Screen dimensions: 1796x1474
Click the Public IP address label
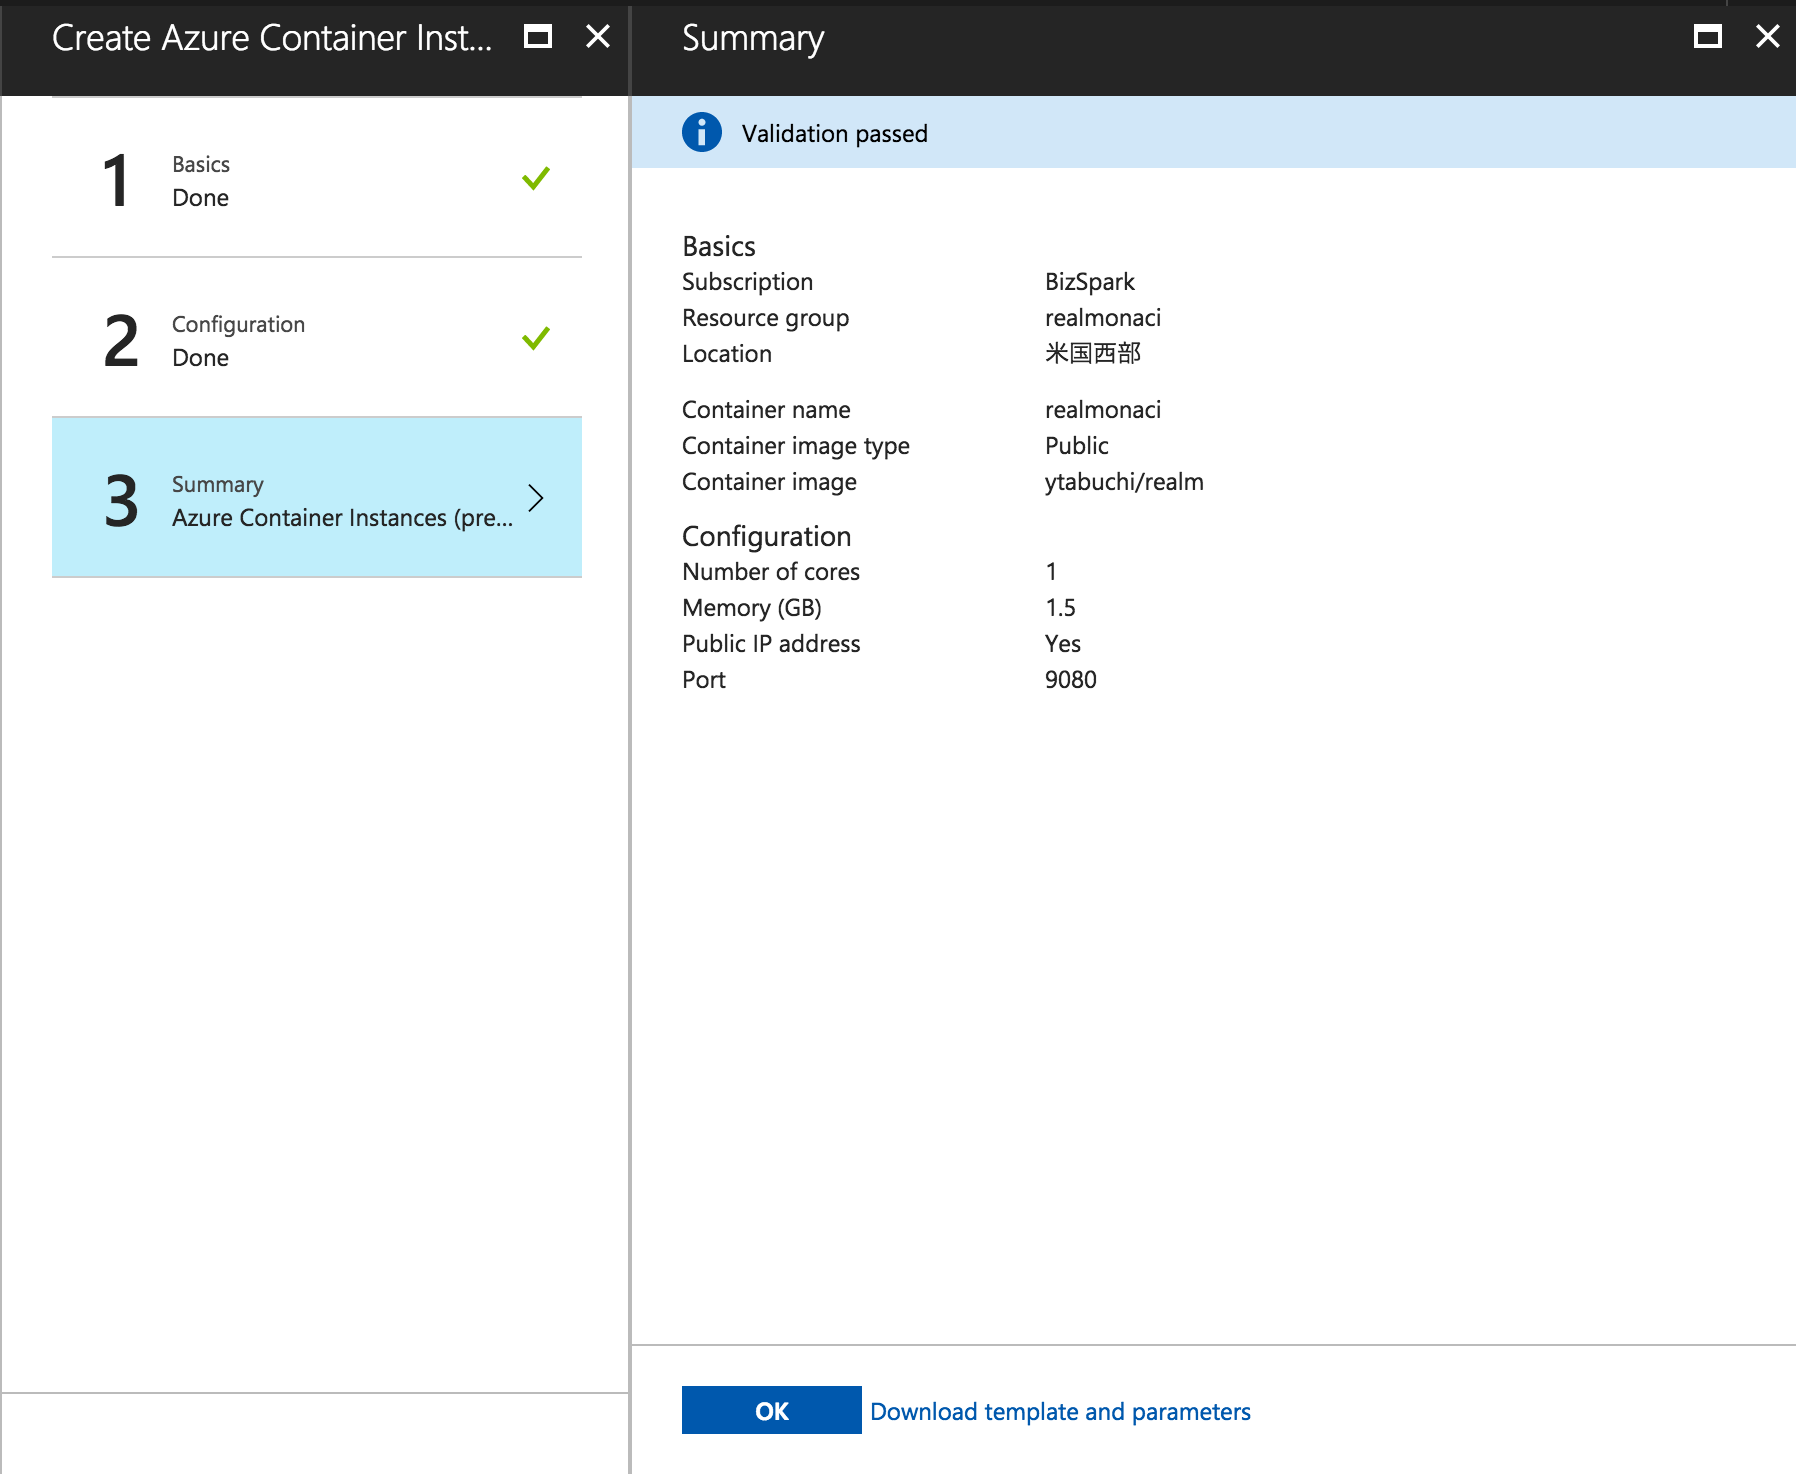[x=771, y=644]
